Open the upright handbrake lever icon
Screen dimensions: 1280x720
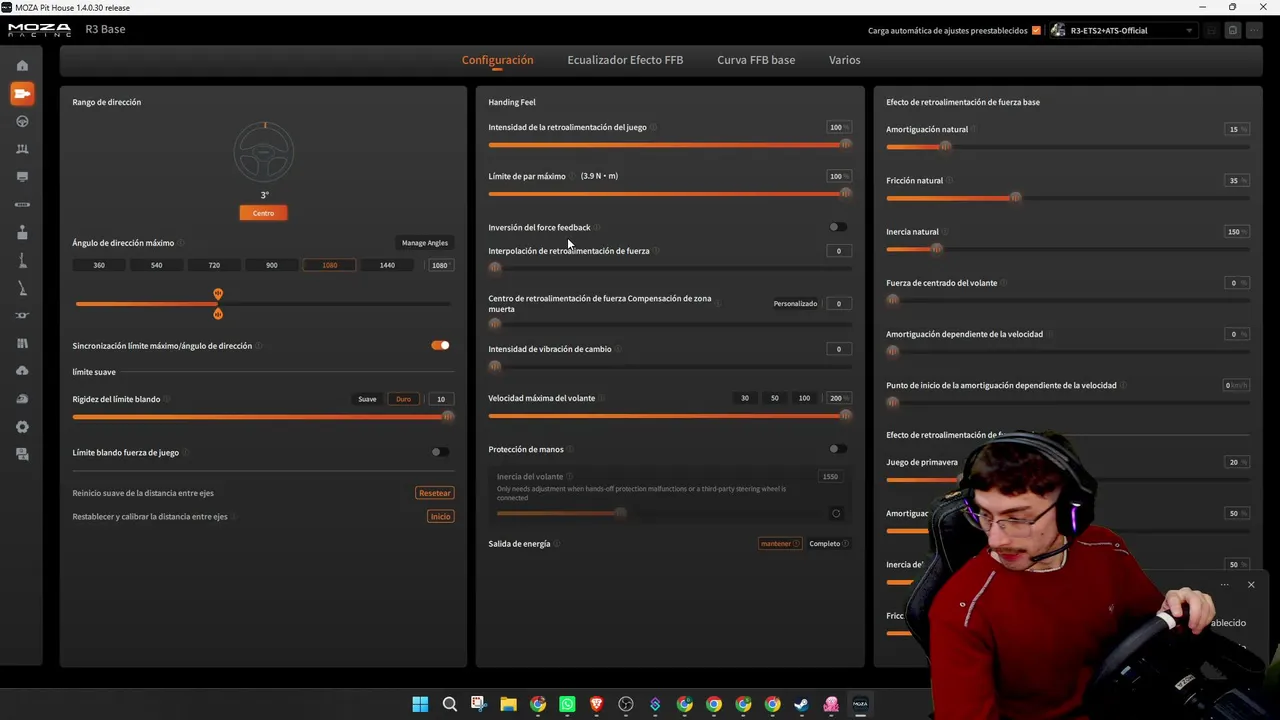[22, 260]
